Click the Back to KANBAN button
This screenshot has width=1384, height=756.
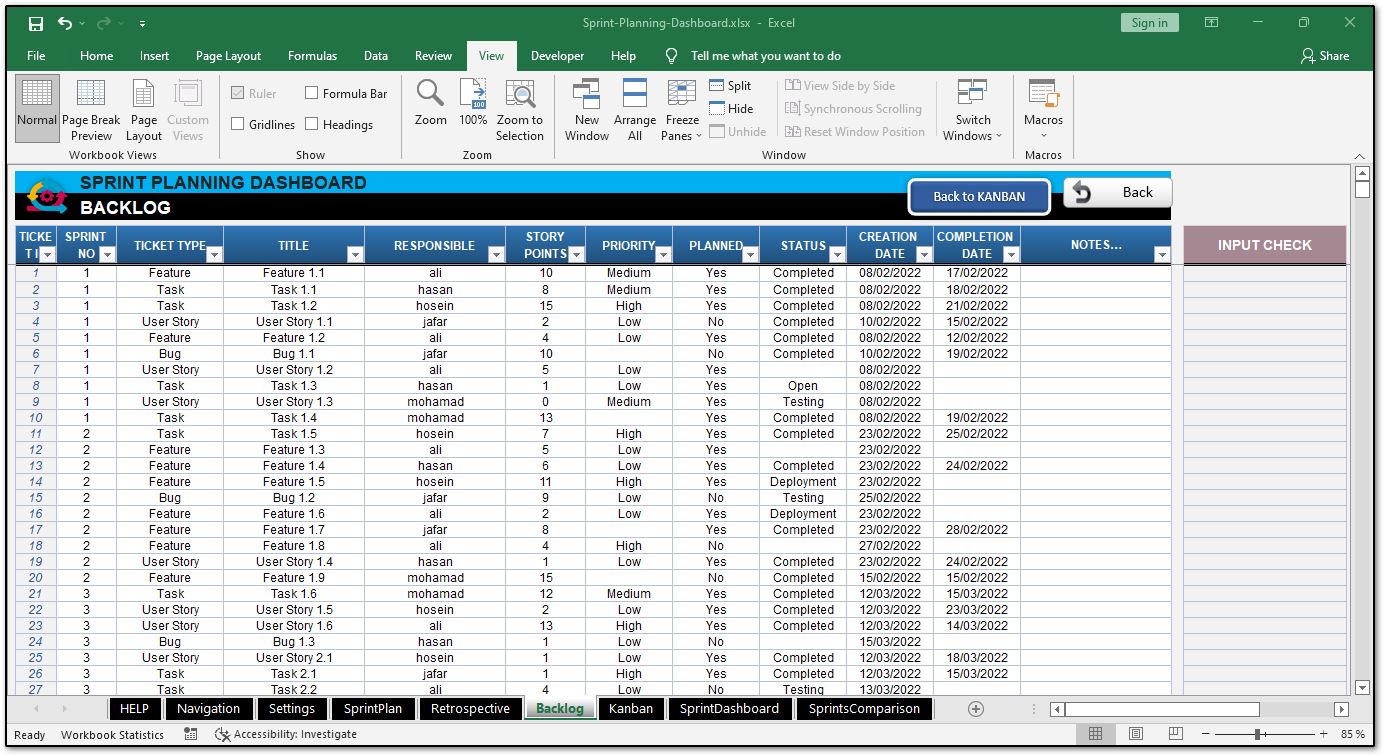click(979, 197)
